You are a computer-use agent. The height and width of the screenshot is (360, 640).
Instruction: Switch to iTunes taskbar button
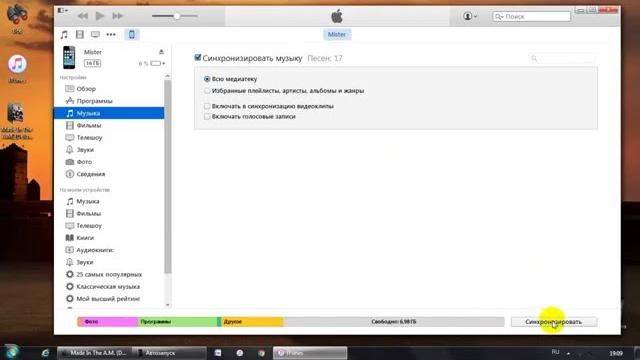[310, 353]
